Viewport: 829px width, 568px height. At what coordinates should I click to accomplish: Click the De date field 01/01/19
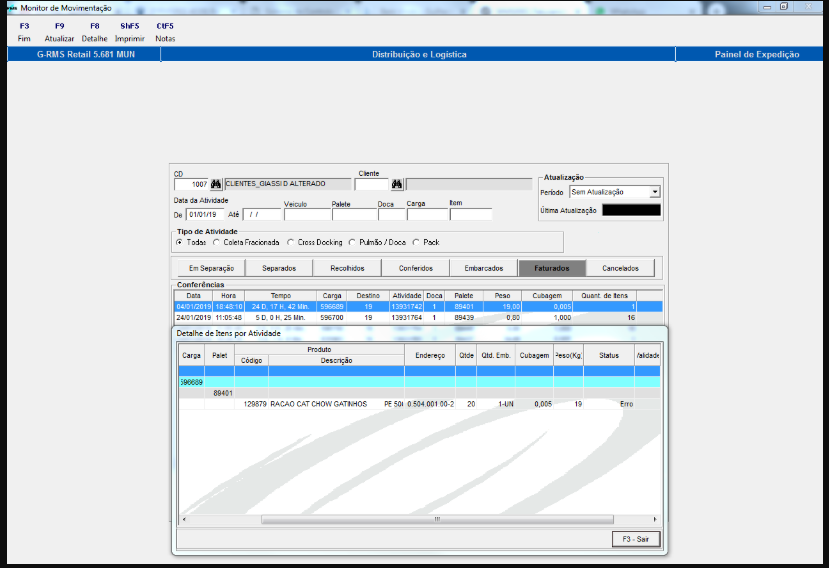point(205,215)
